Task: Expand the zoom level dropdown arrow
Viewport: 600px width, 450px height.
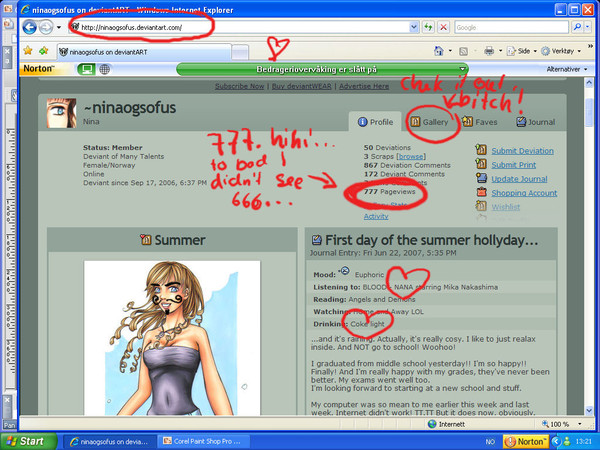Action: coord(579,424)
